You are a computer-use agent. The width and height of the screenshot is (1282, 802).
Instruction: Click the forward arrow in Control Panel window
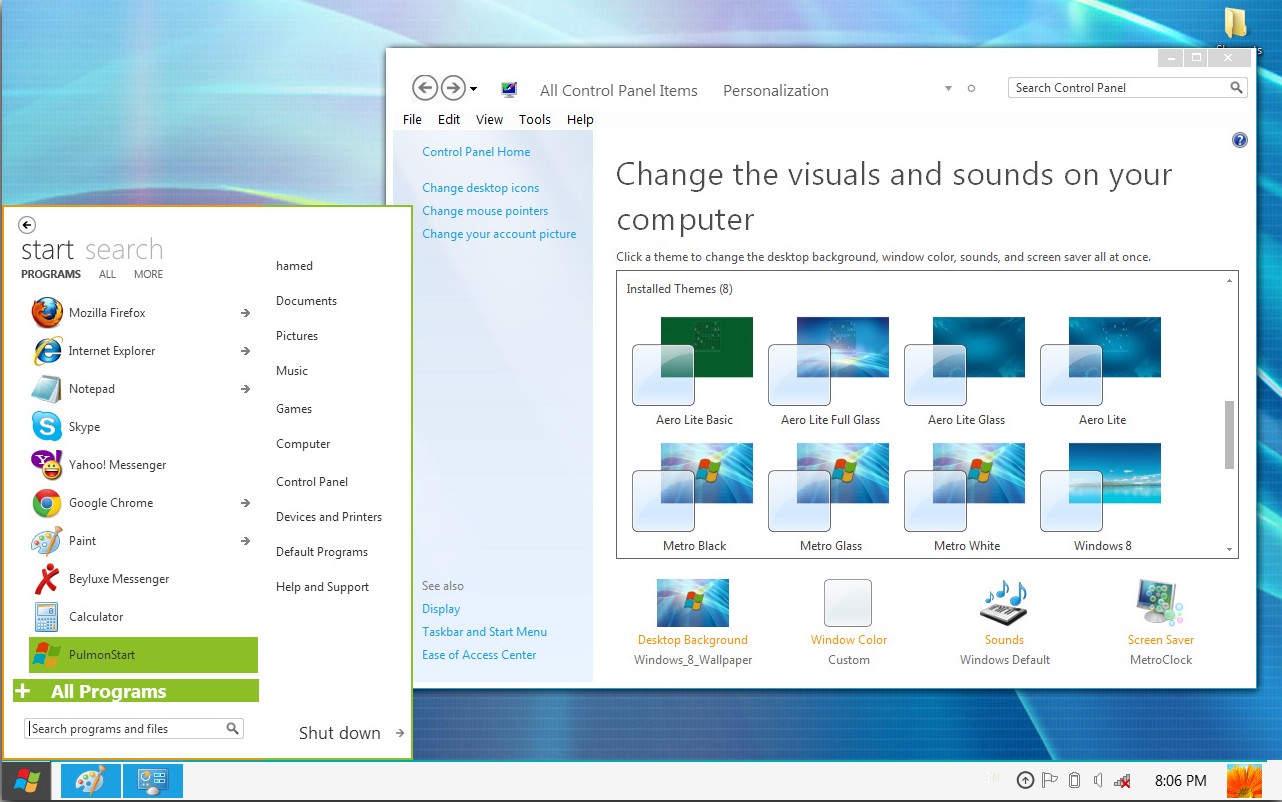point(453,88)
